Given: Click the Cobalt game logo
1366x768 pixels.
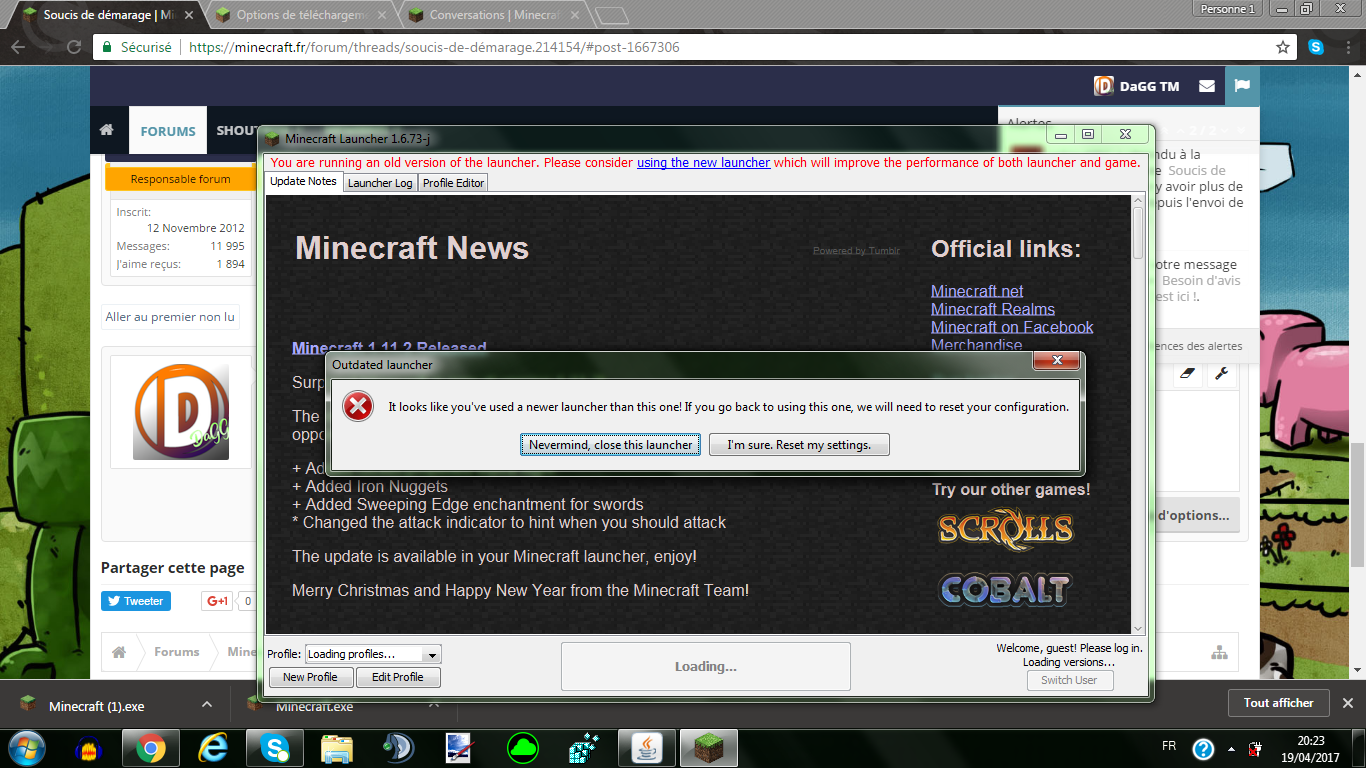Looking at the screenshot, I should [x=1005, y=589].
